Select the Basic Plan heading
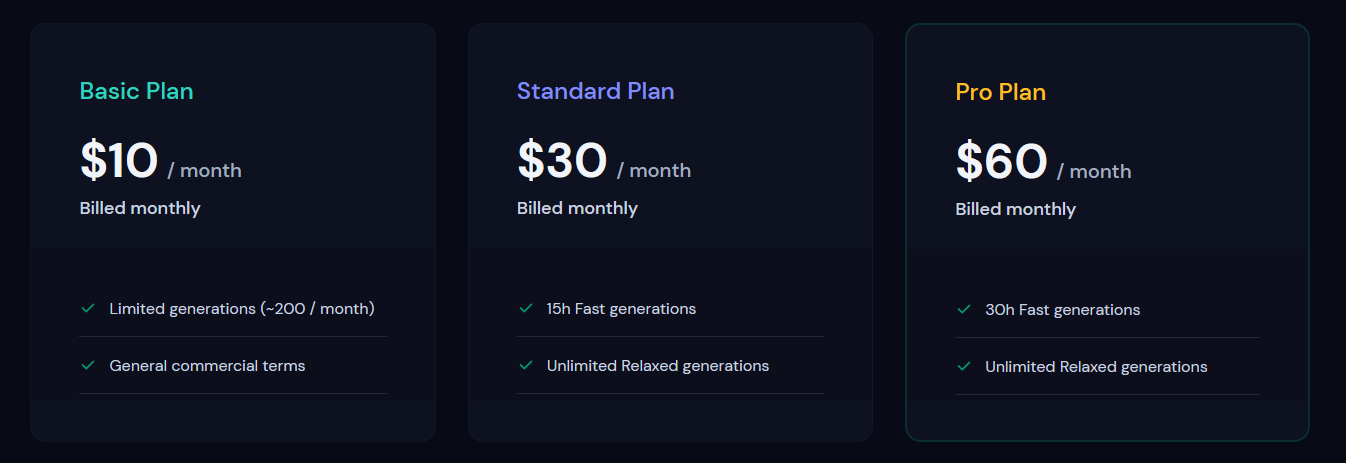Screen dimensions: 1346x463 (x=137, y=91)
